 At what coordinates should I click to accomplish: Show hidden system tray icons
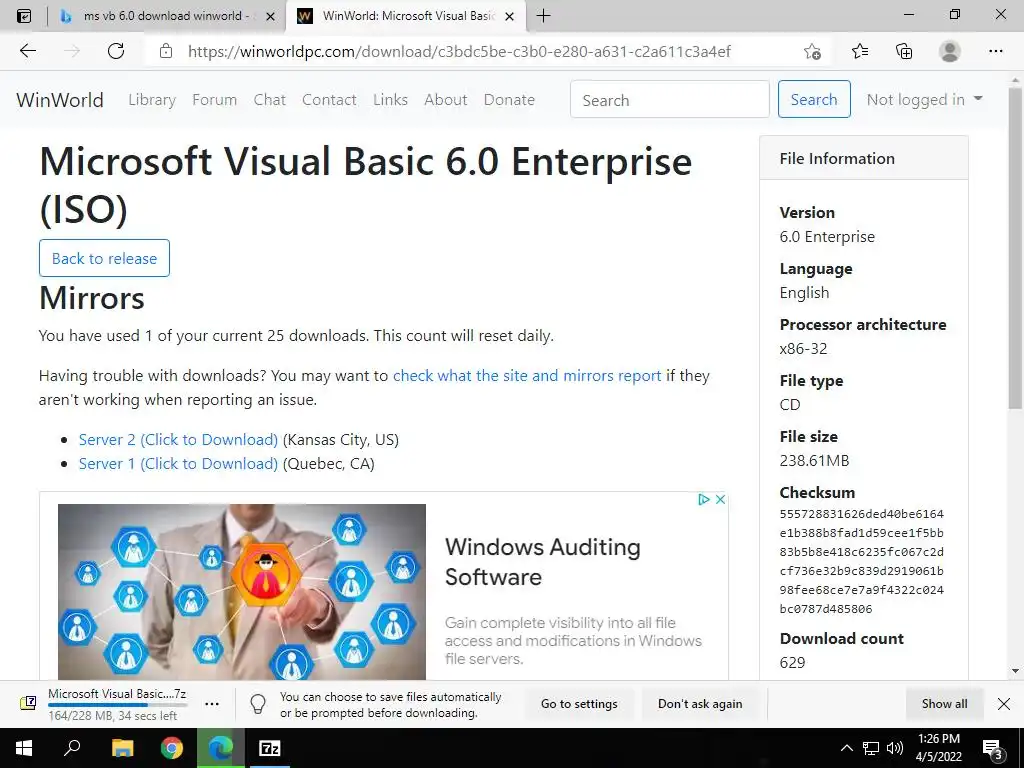(846, 748)
